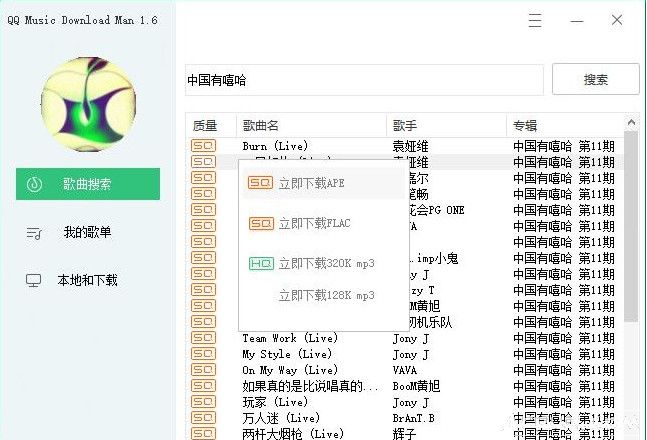Screen dimensions: 647x440
Task: Click the SQ icon beside 立即下载FLAC
Action: coord(261,223)
